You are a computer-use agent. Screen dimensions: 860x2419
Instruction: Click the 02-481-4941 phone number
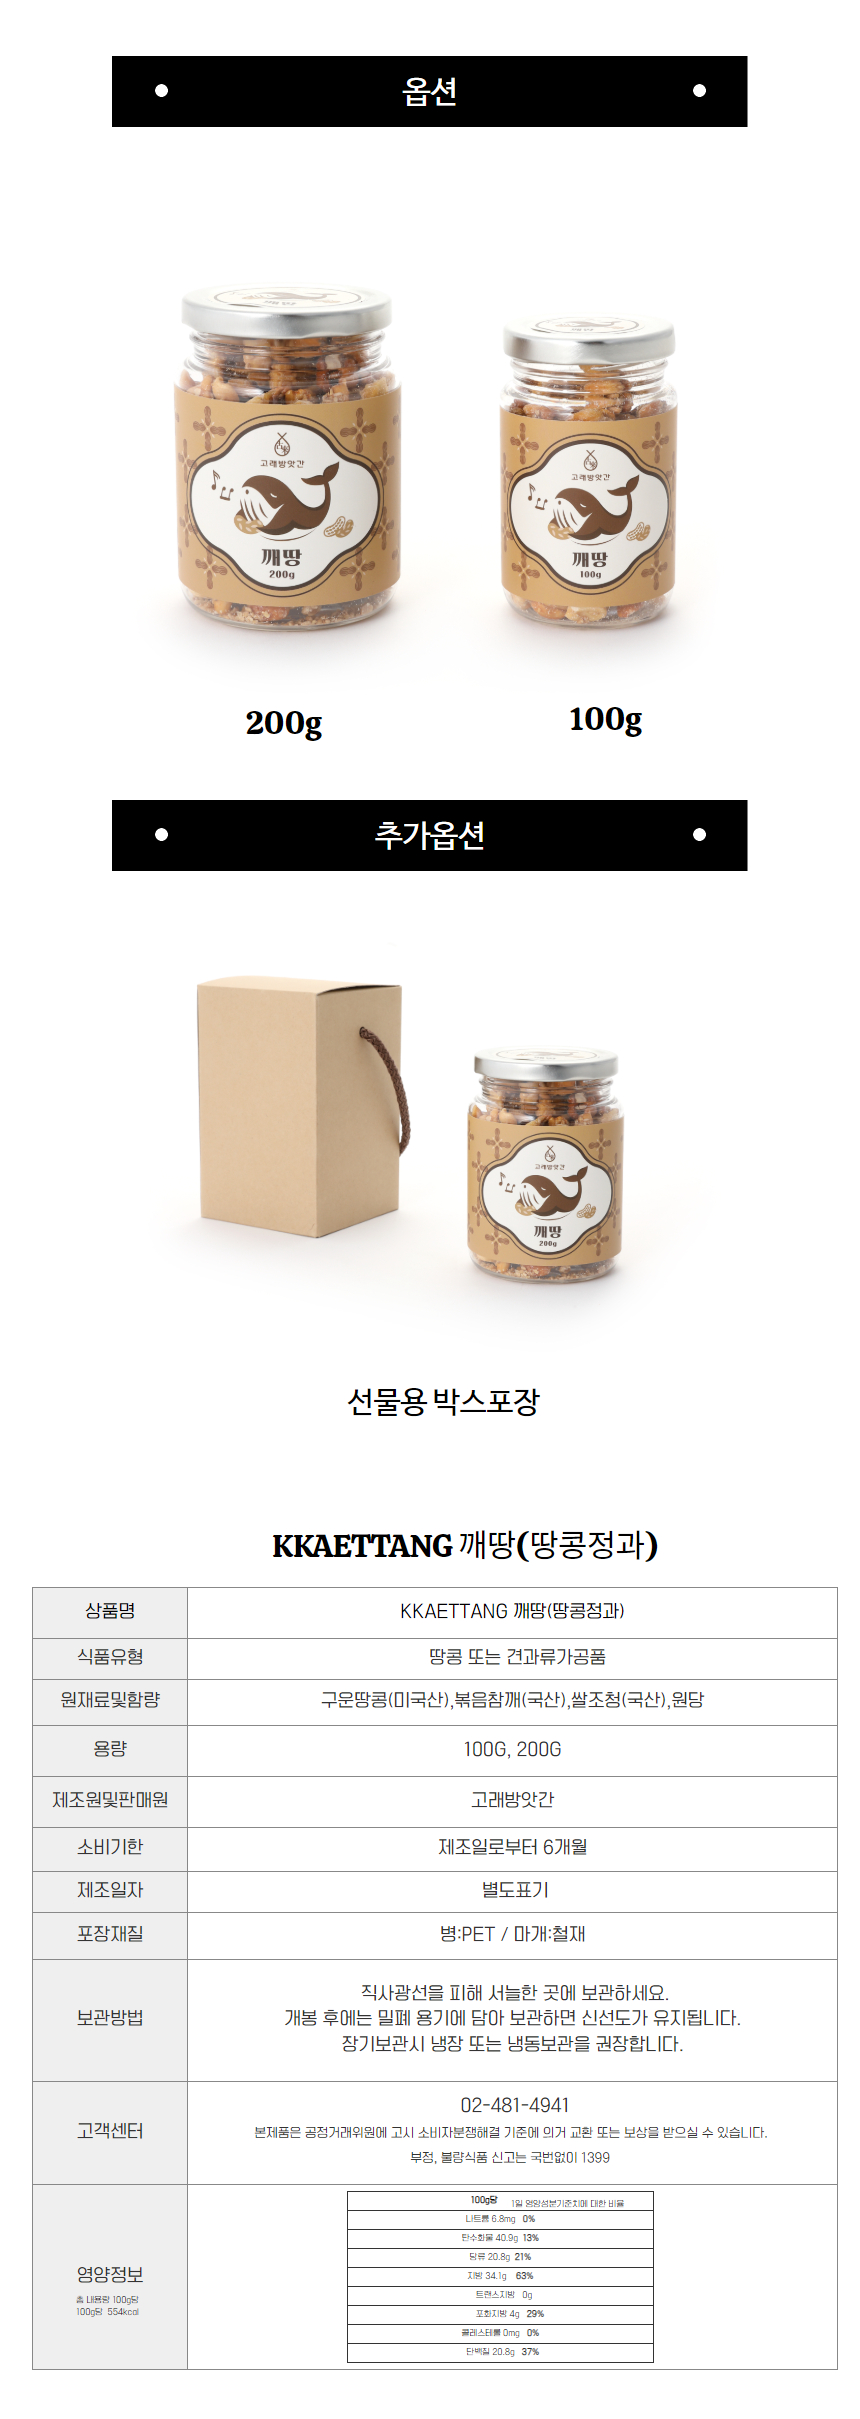coord(515,2105)
